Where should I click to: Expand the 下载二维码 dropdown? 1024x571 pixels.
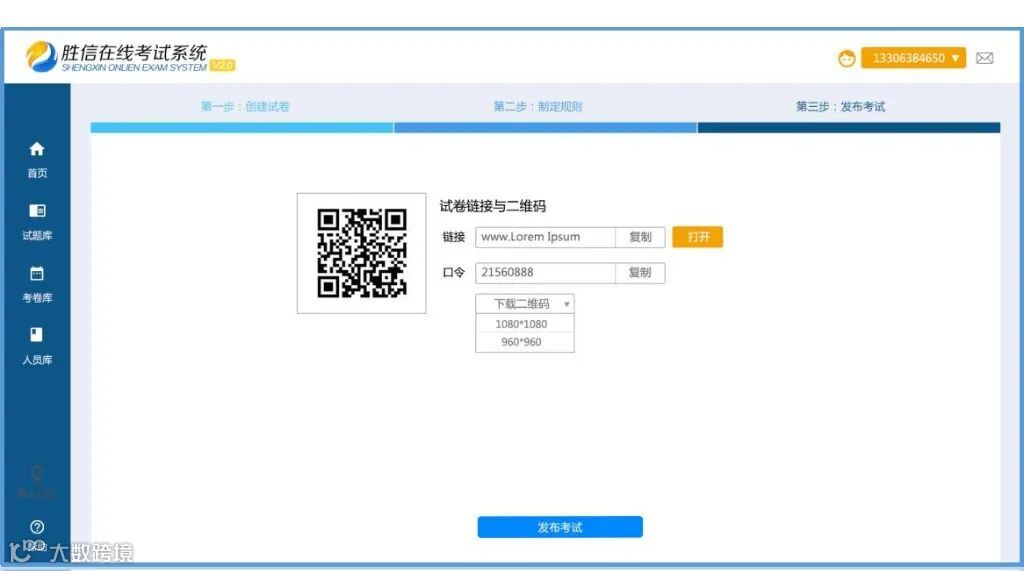524,304
